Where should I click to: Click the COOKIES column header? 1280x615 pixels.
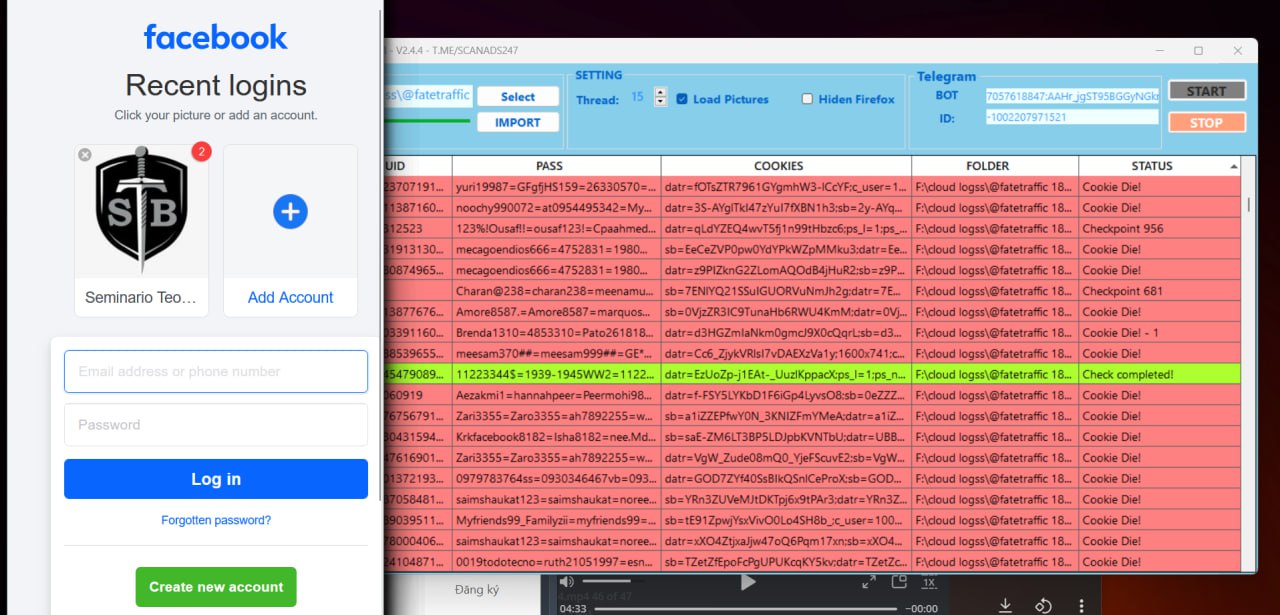[x=786, y=166]
